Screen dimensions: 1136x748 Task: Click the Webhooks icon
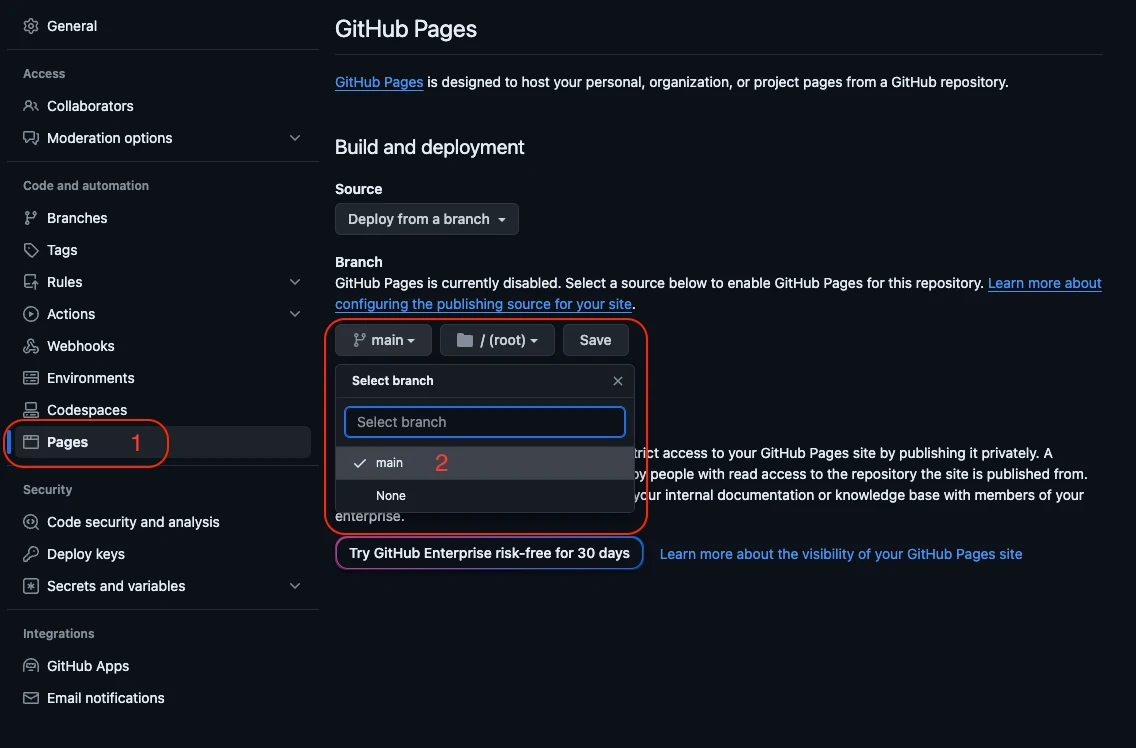pos(30,346)
